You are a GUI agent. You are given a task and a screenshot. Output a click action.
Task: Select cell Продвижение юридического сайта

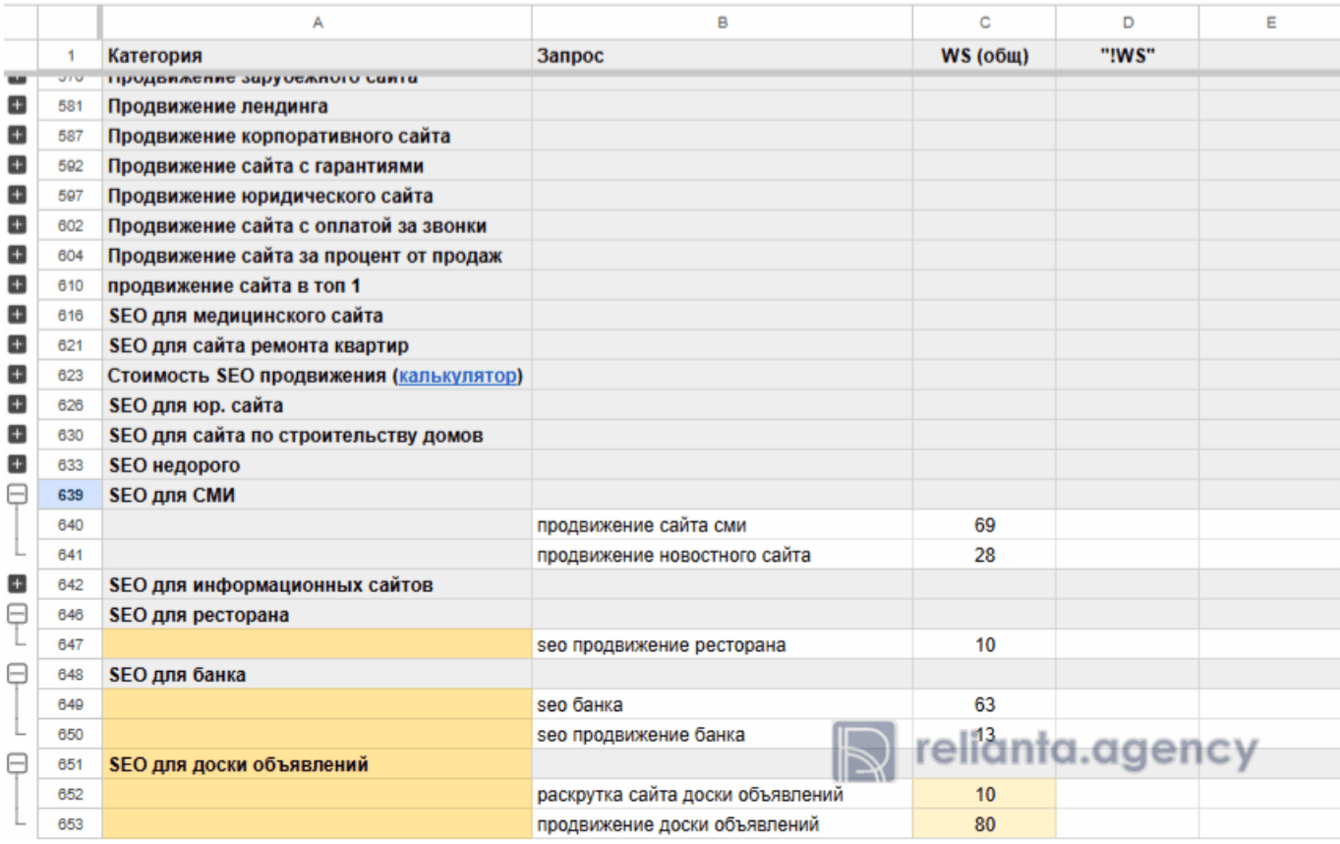317,196
